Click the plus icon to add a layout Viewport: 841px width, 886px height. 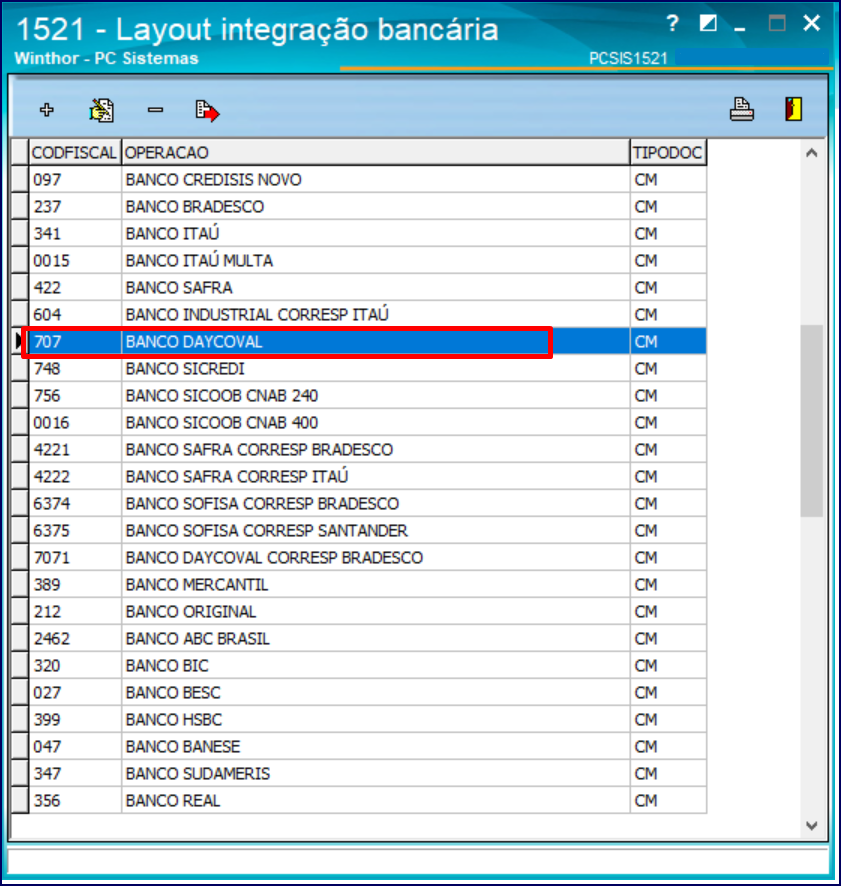click(x=47, y=110)
